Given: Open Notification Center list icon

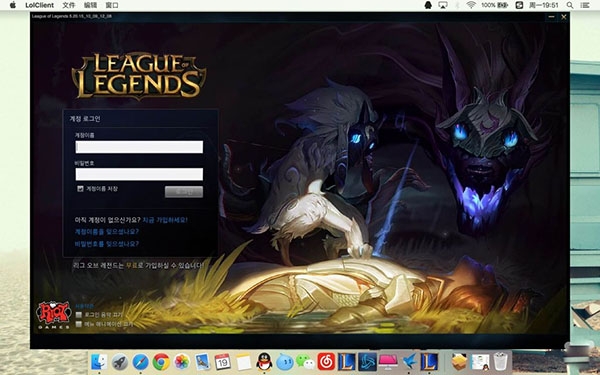Looking at the screenshot, I should pos(585,5).
